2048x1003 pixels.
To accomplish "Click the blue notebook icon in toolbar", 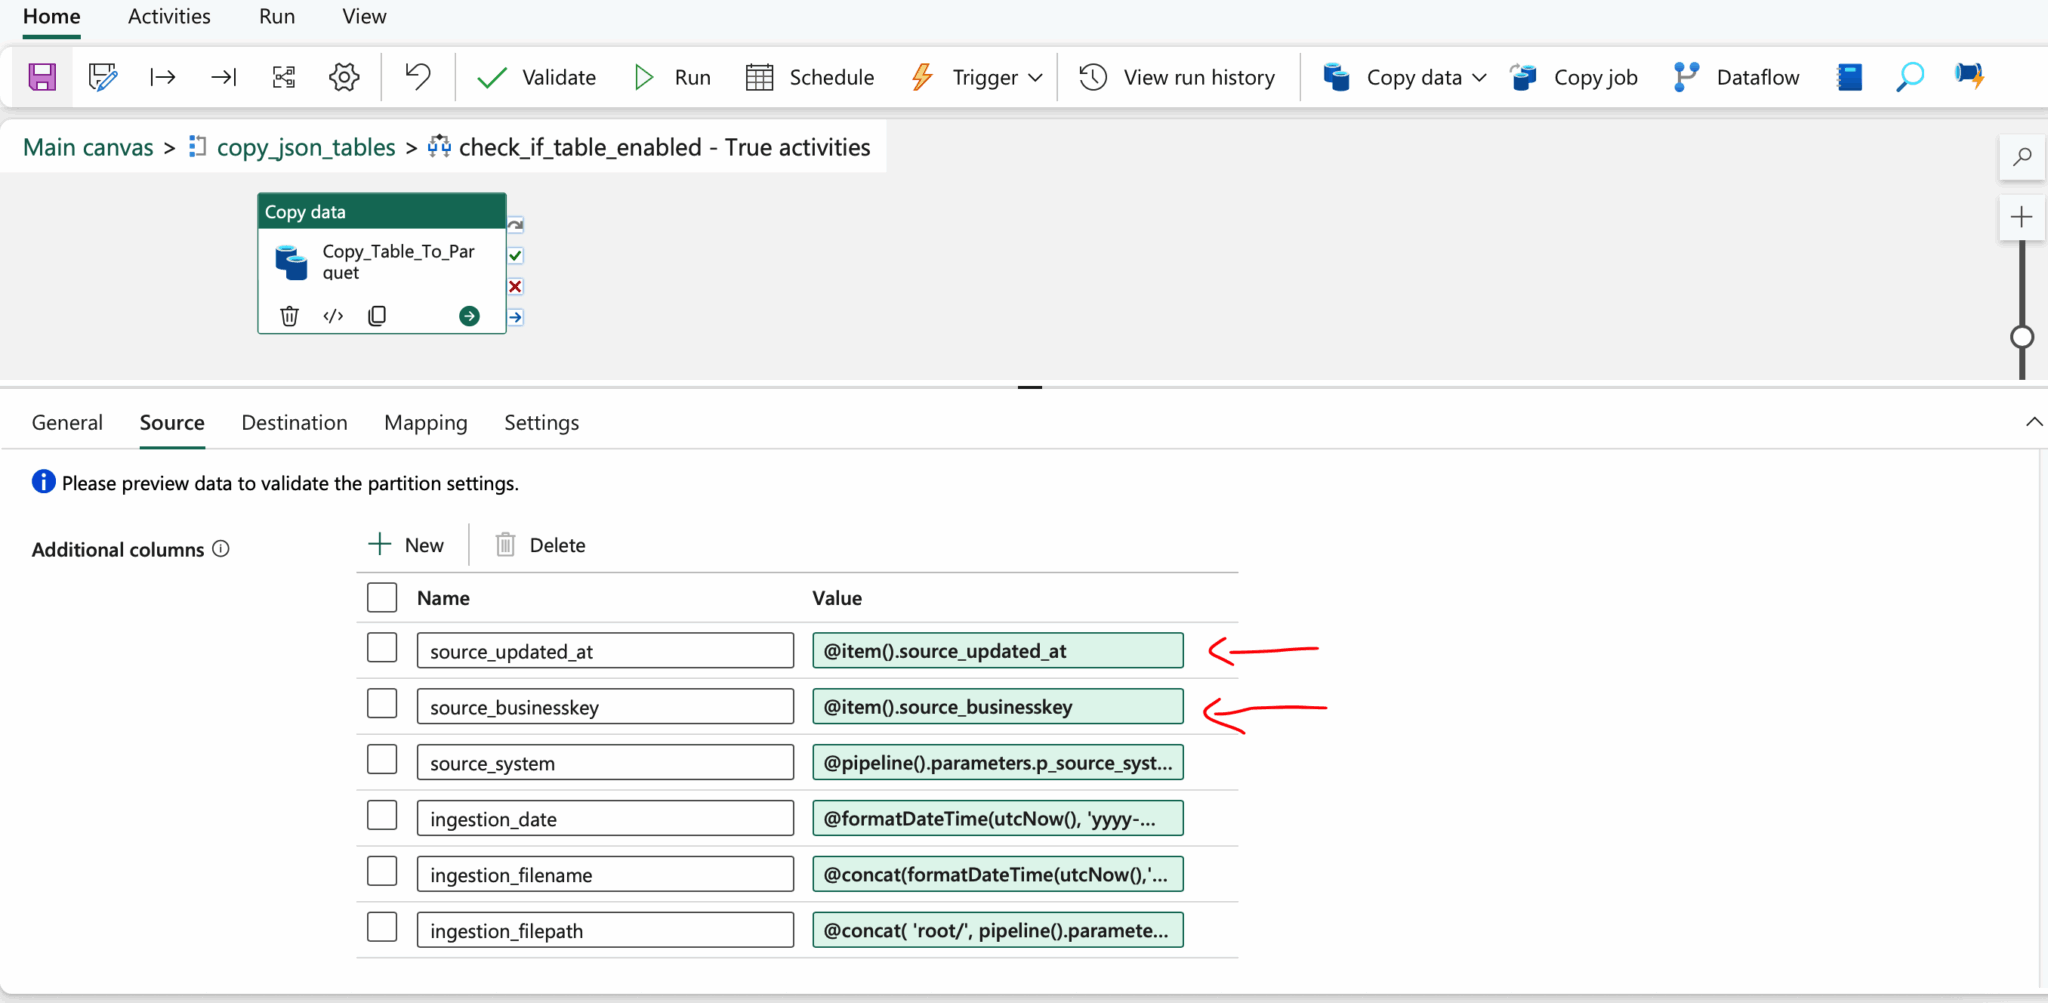I will point(1849,77).
